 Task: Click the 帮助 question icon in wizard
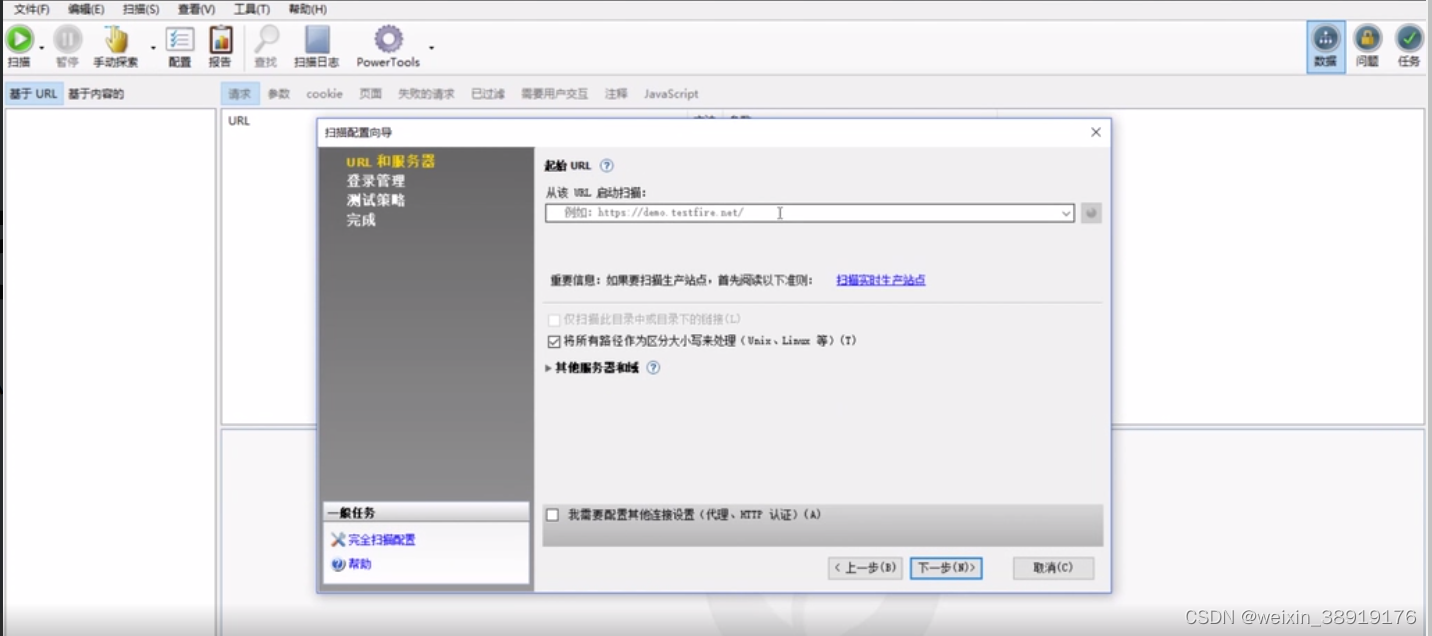[x=338, y=564]
